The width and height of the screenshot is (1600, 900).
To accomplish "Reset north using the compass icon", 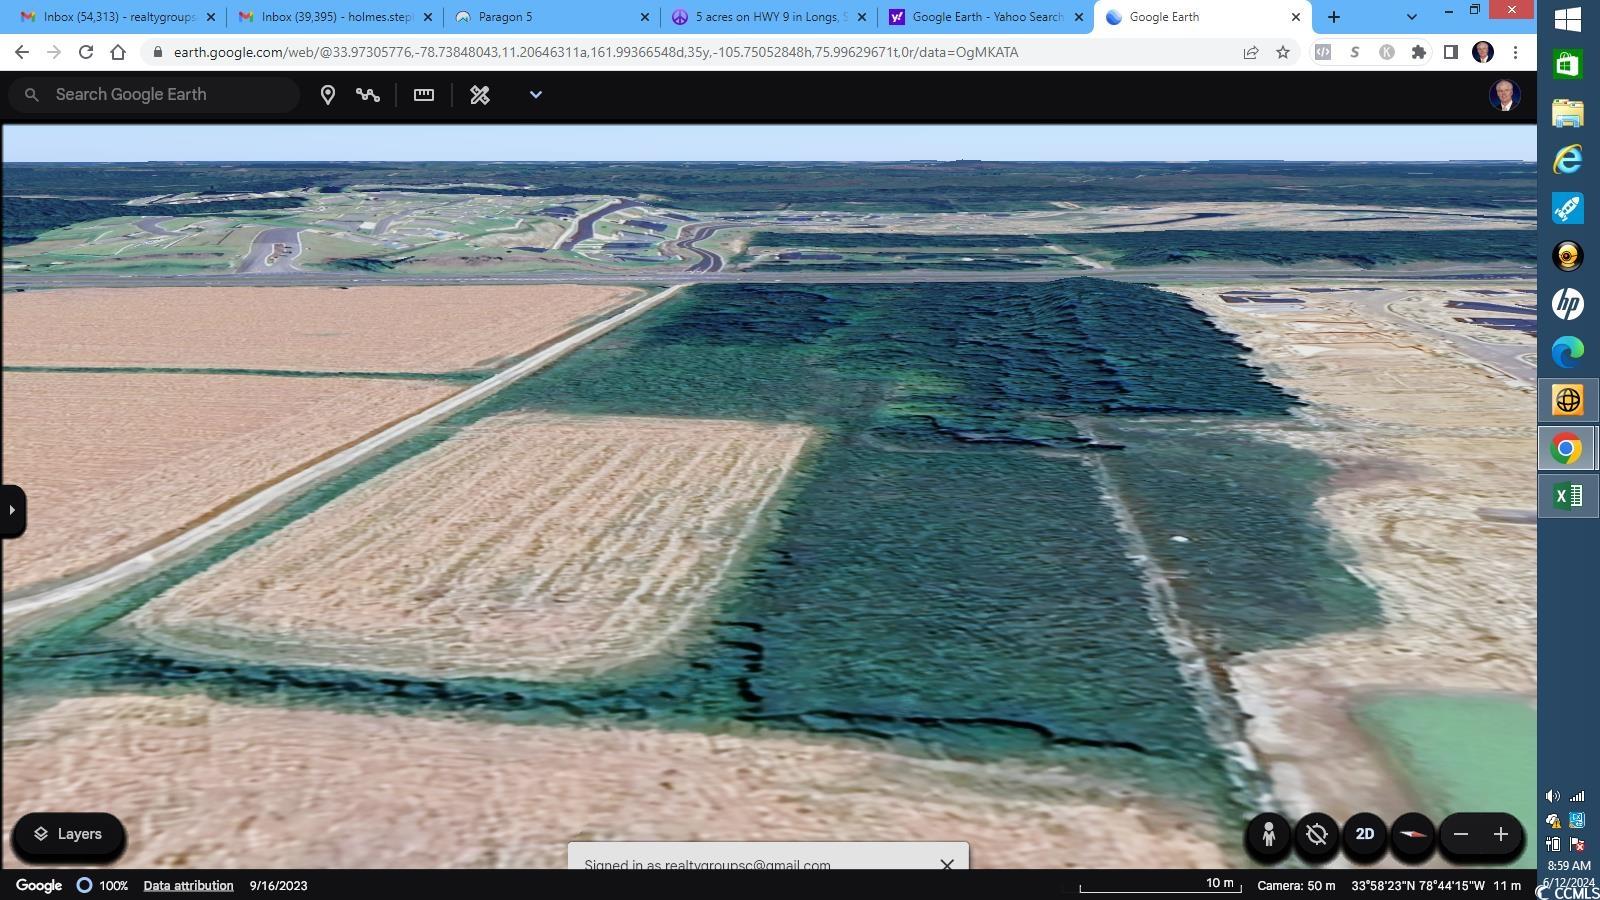I will coord(1413,835).
